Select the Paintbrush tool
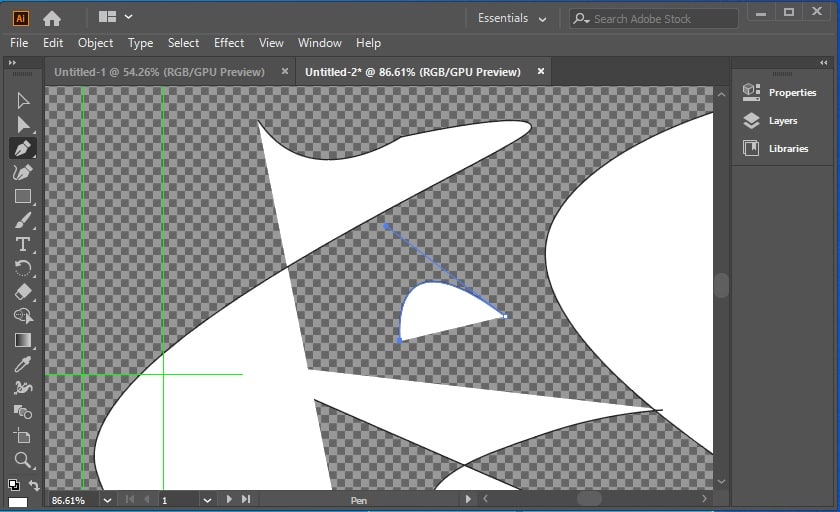 pos(22,220)
